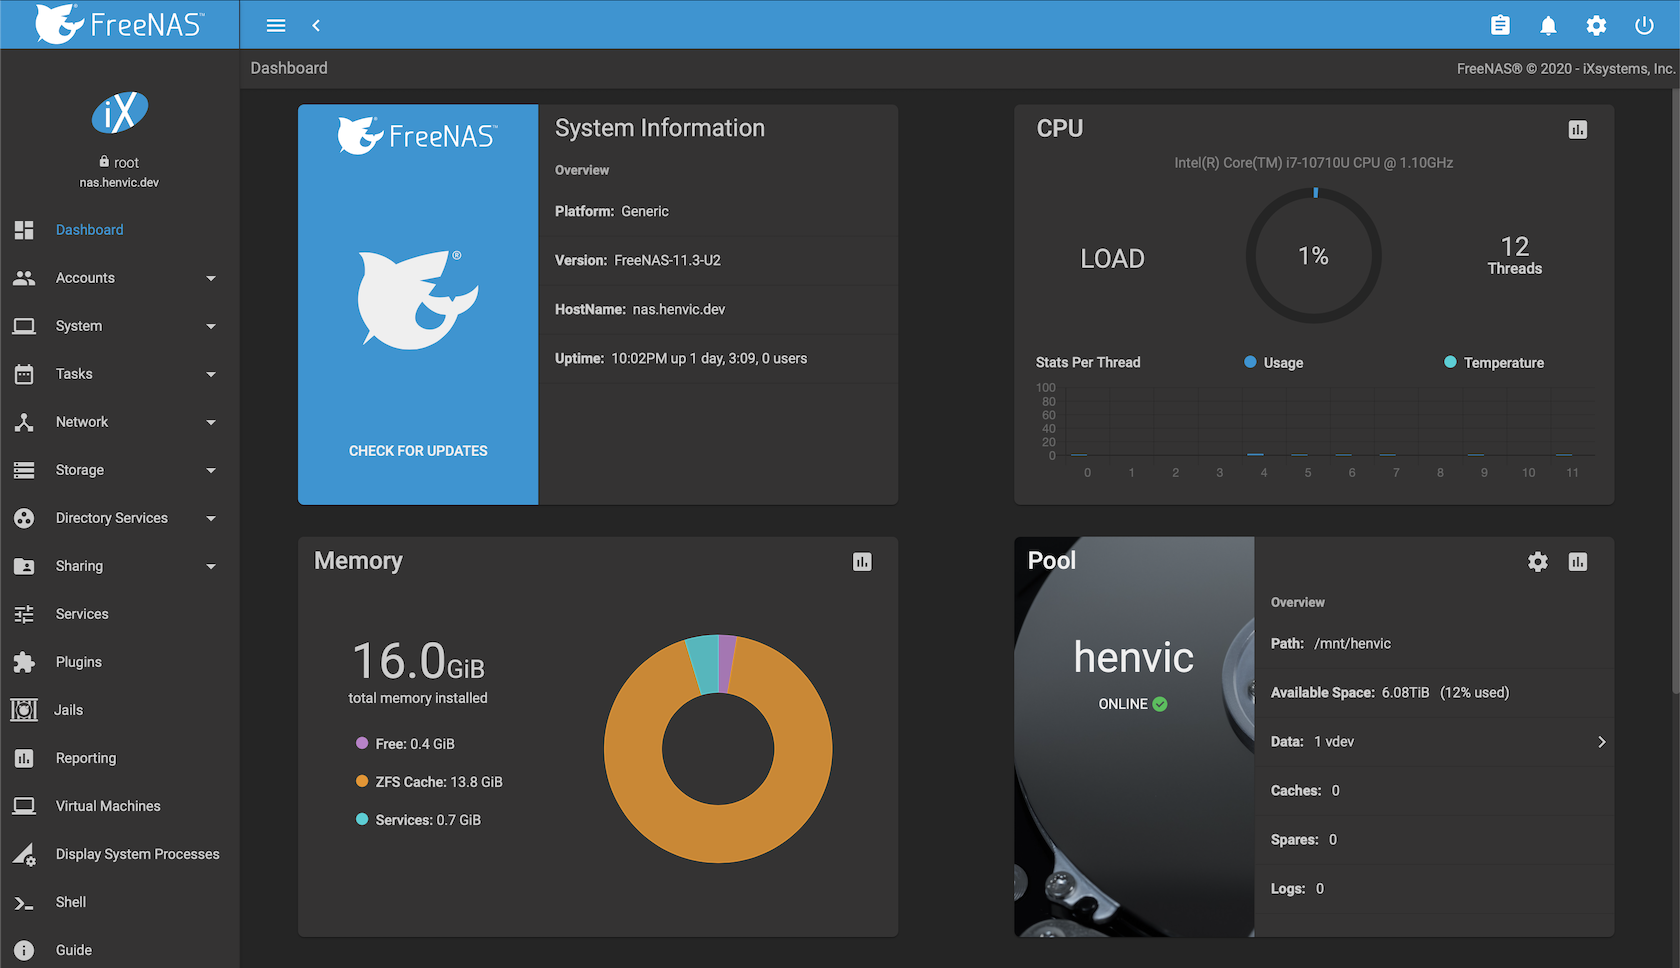Viewport: 1680px width, 968px height.
Task: Open the settings gear in the top bar
Action: point(1596,25)
